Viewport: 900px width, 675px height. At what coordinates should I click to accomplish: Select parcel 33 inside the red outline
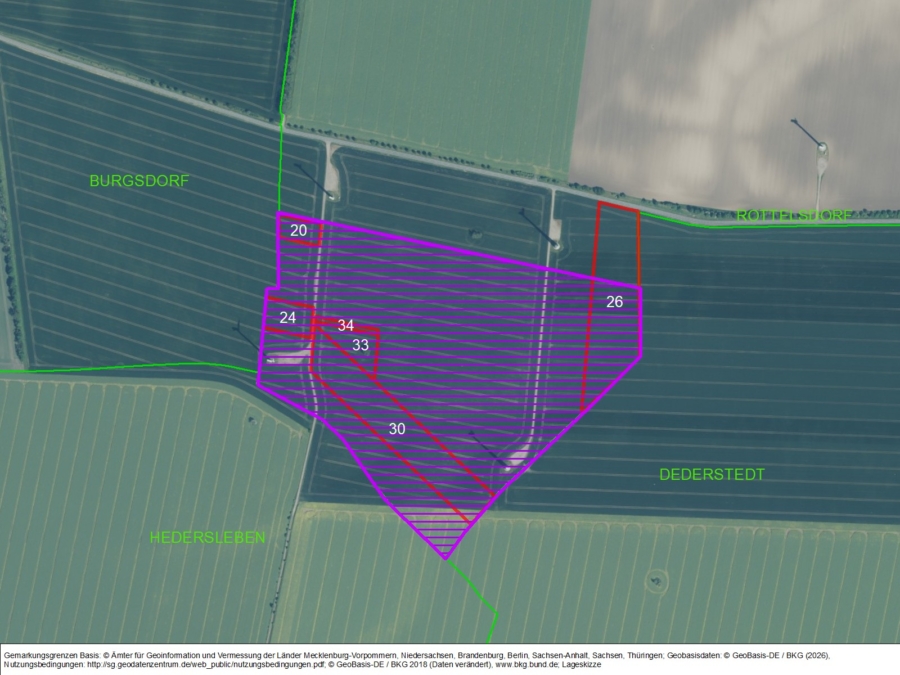click(x=360, y=345)
